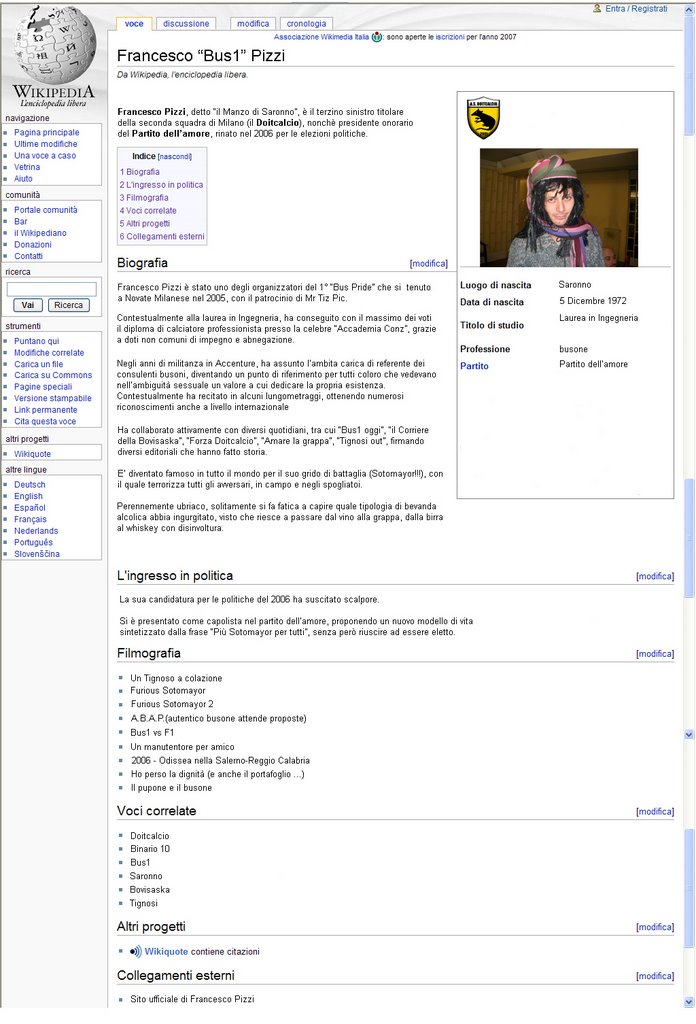Open Puntano qui in strumenti
Viewport: 696px width, 1024px height.
click(x=37, y=341)
